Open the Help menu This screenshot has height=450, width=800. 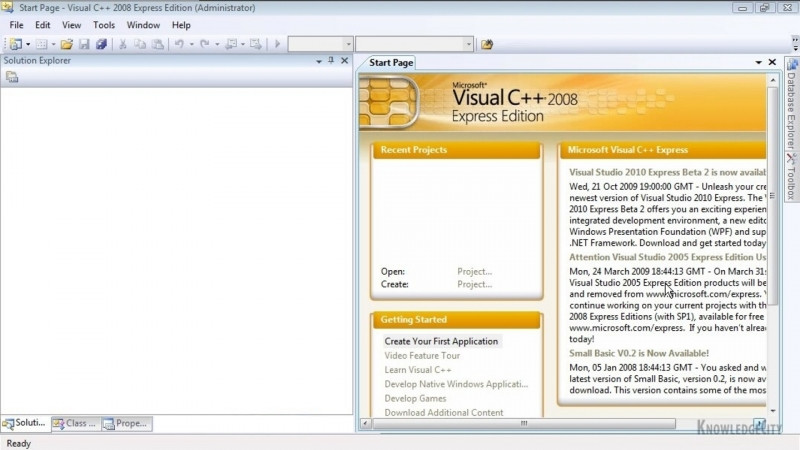click(x=181, y=25)
